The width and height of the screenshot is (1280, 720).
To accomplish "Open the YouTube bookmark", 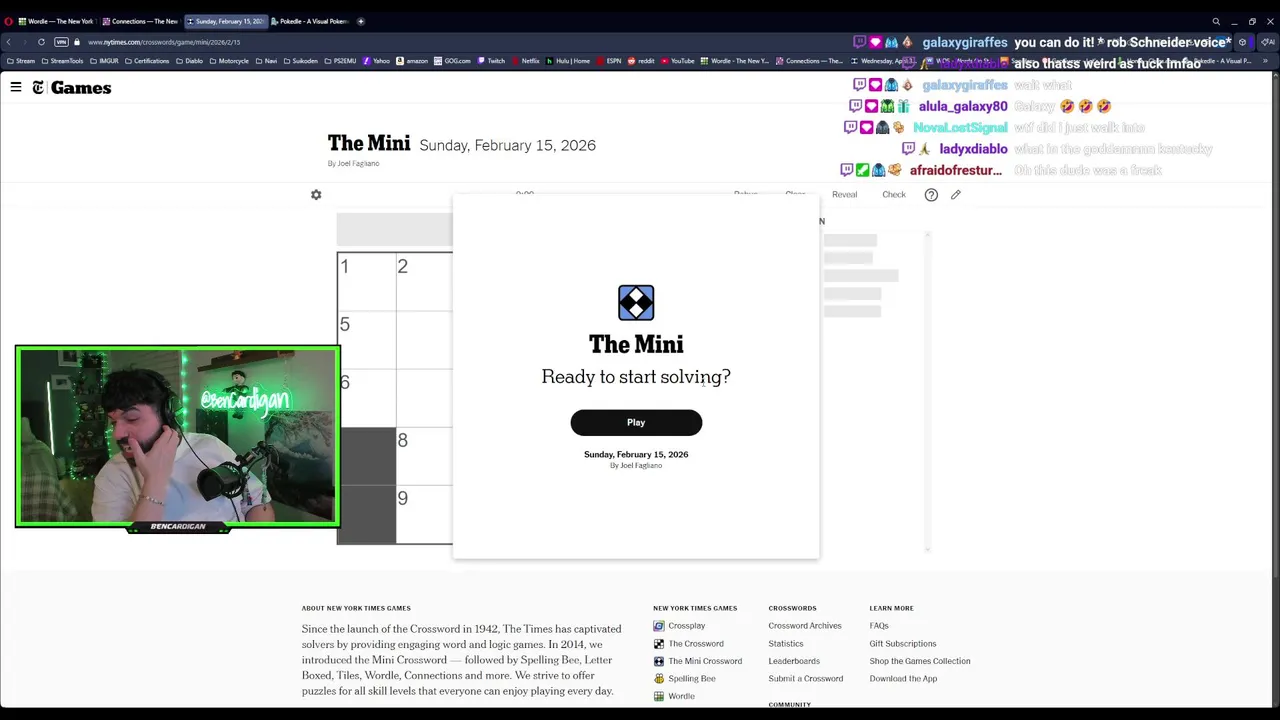I will (x=677, y=61).
